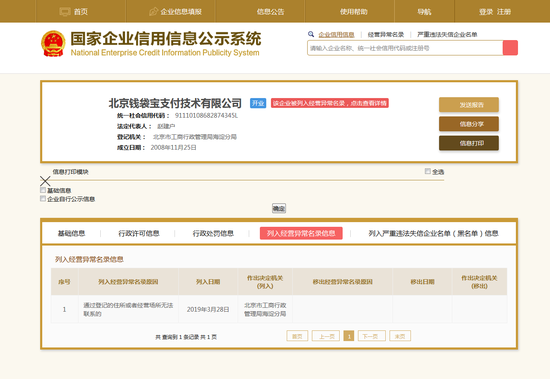Click the 注册 register link
The image size is (550, 379).
[x=504, y=12]
